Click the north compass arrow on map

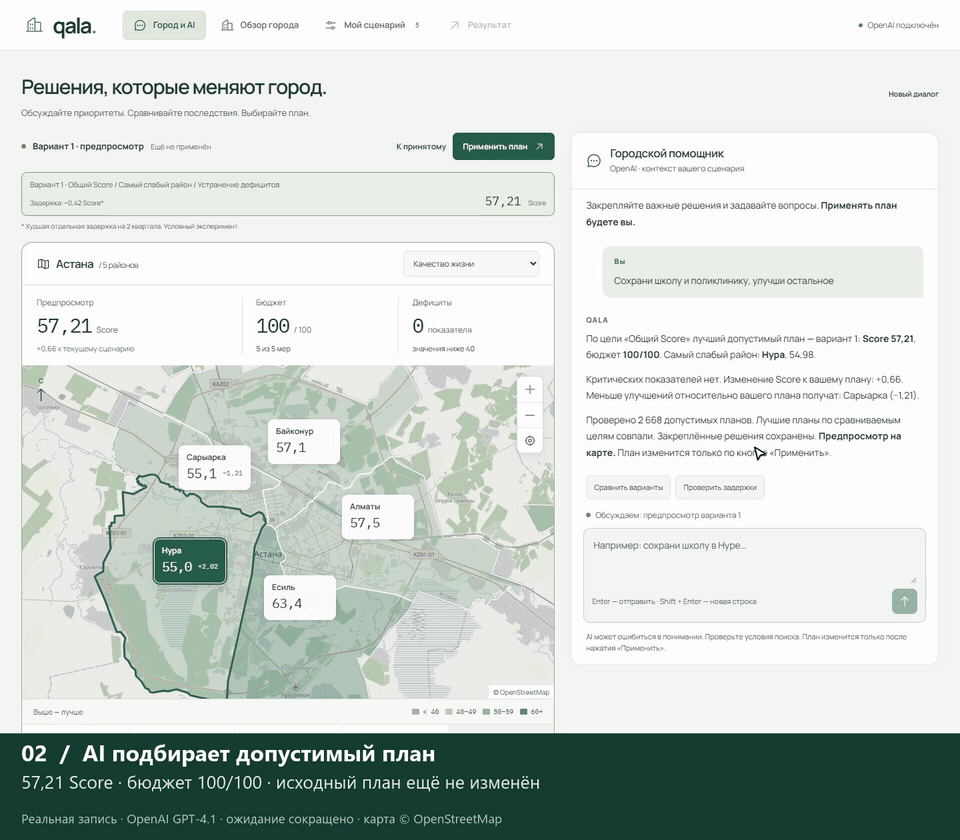tap(41, 391)
